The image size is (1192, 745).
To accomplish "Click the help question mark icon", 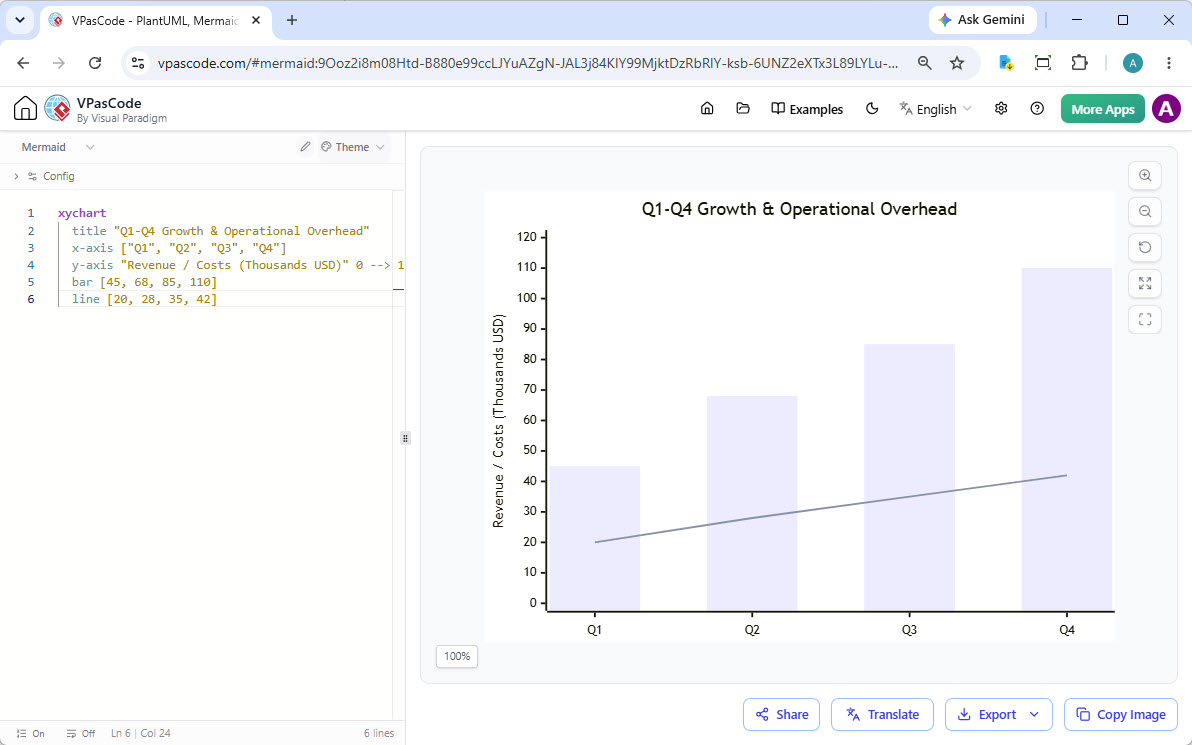I will click(x=1037, y=109).
